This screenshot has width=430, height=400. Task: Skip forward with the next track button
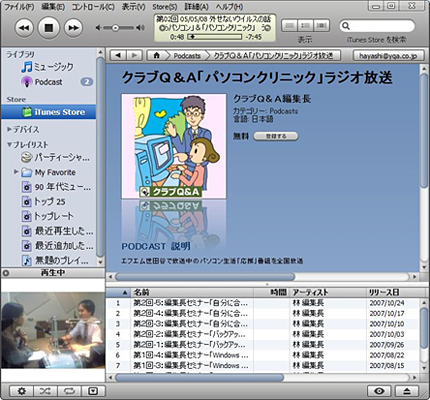coord(73,28)
